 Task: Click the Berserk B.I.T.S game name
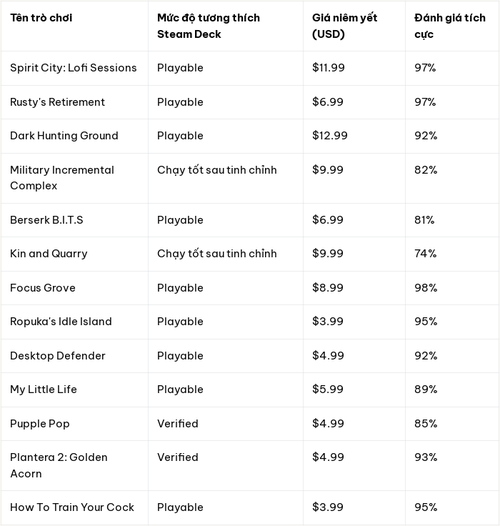(47, 220)
